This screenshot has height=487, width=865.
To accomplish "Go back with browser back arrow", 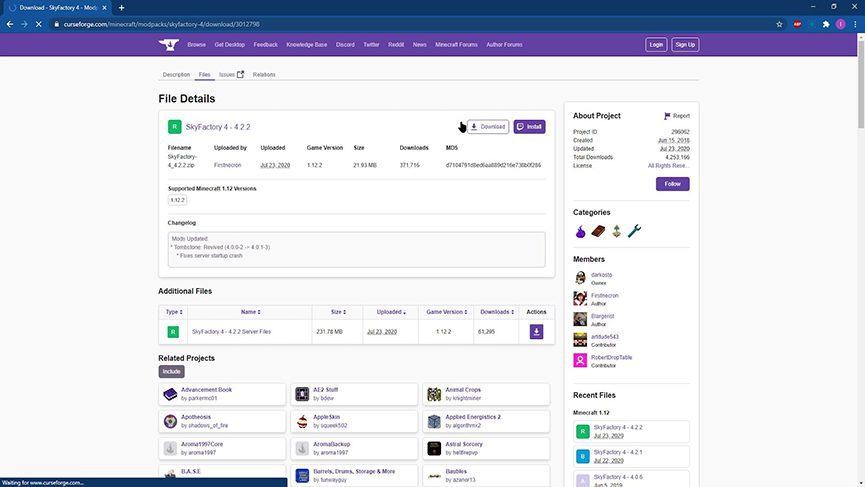I will click(10, 24).
